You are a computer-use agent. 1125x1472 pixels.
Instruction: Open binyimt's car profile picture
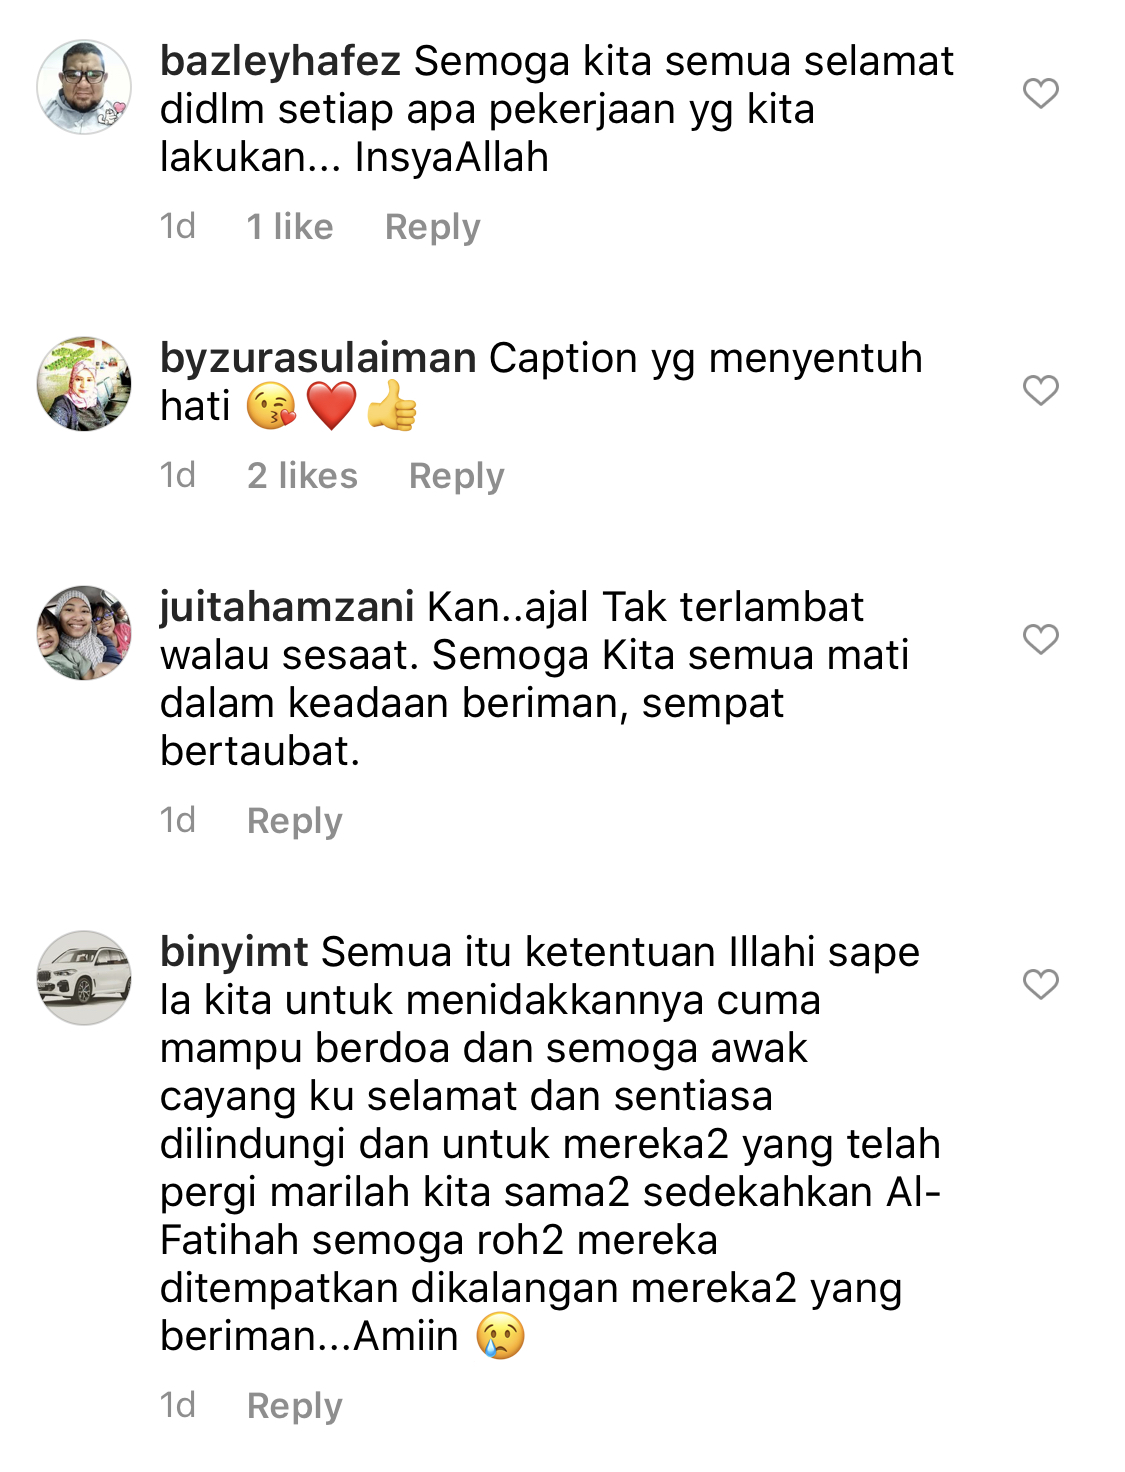[84, 978]
